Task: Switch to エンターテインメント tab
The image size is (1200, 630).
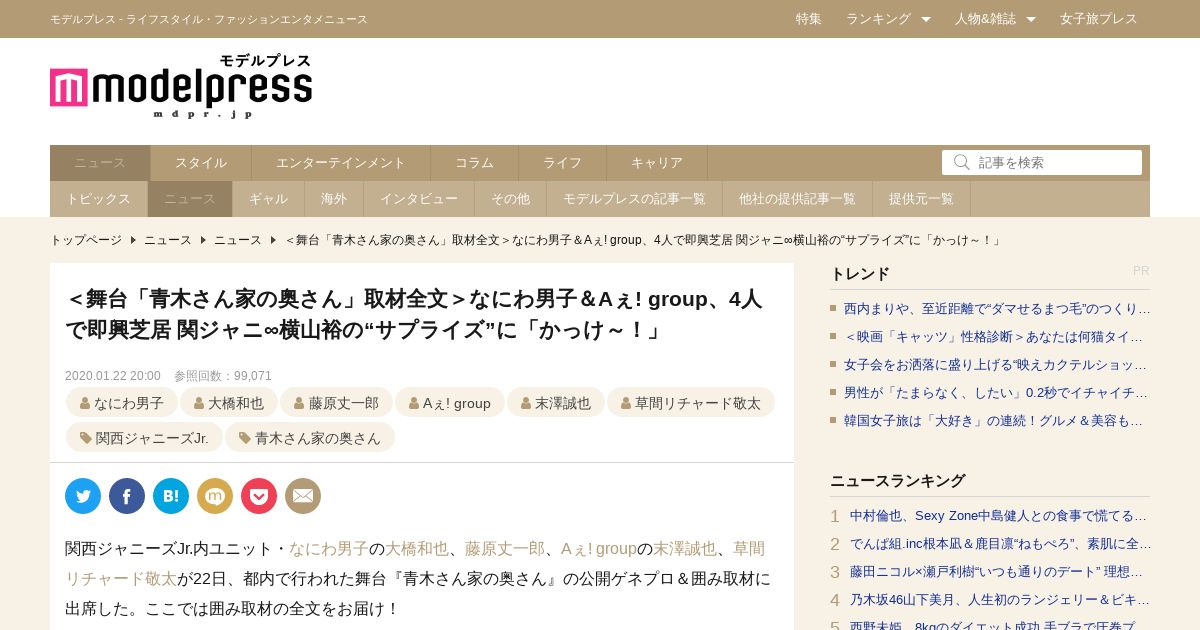Action: point(341,163)
